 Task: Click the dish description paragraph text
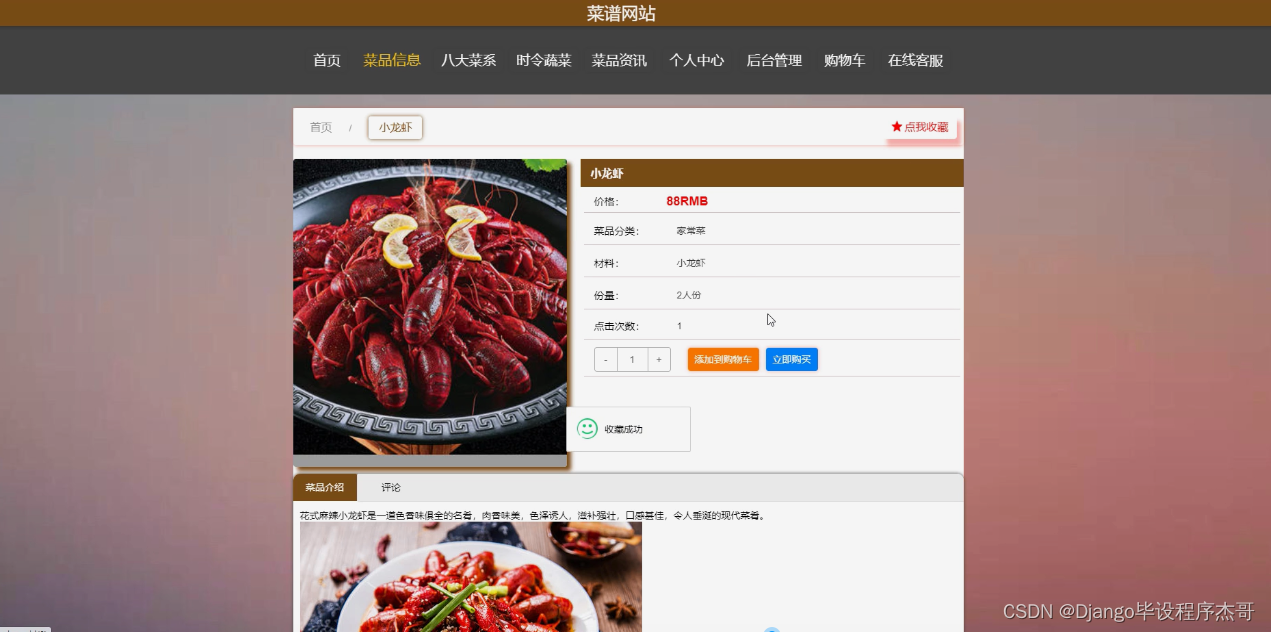(x=533, y=516)
